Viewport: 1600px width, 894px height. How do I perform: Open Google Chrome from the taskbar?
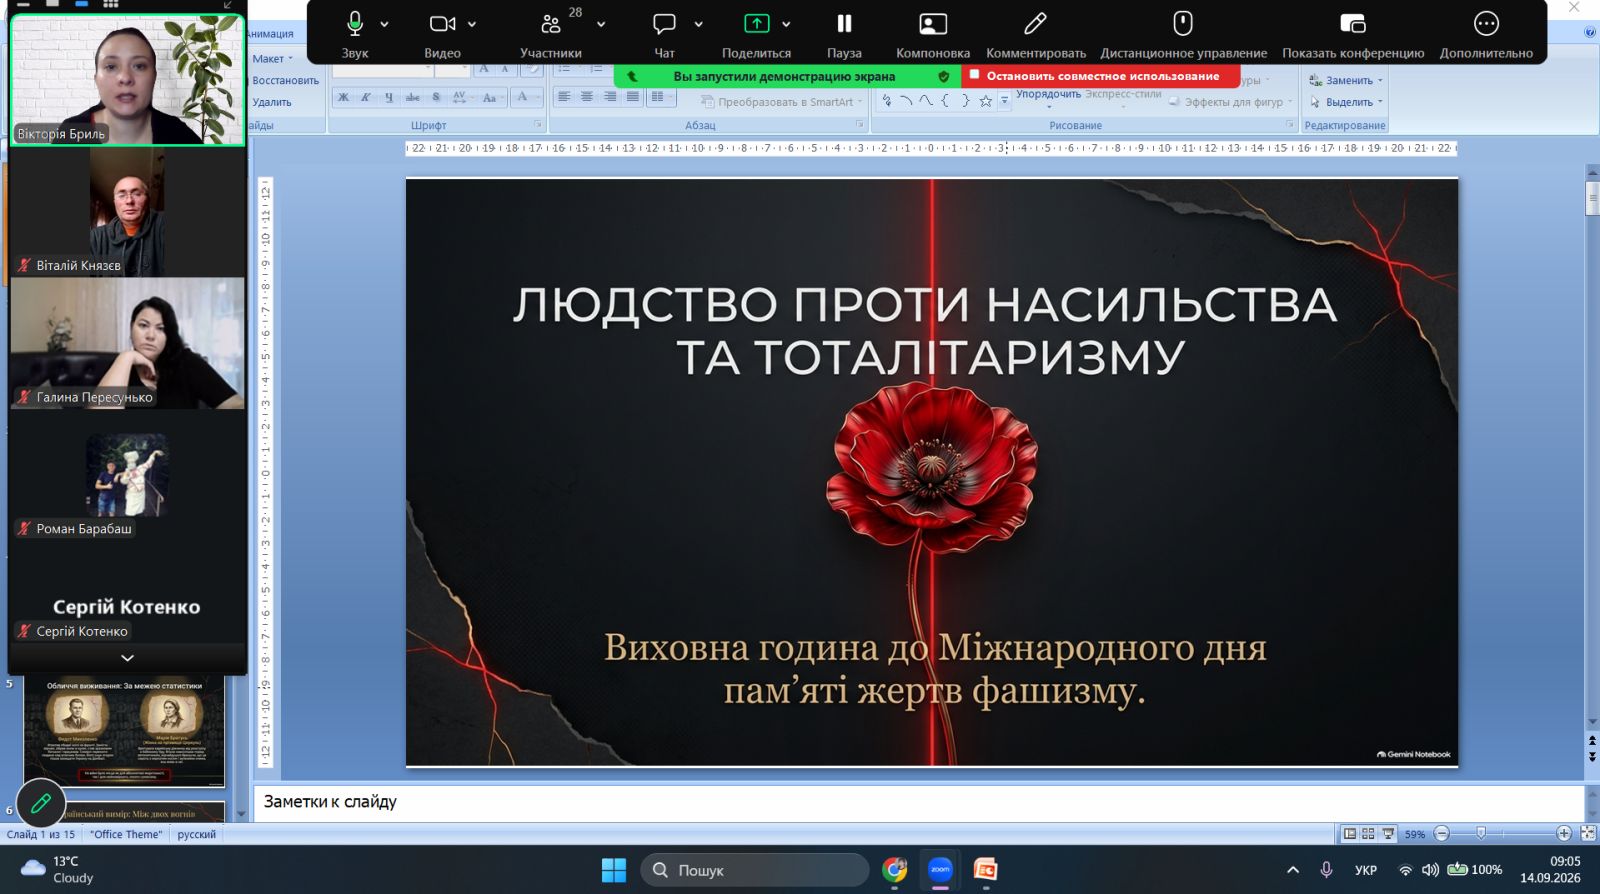point(894,869)
